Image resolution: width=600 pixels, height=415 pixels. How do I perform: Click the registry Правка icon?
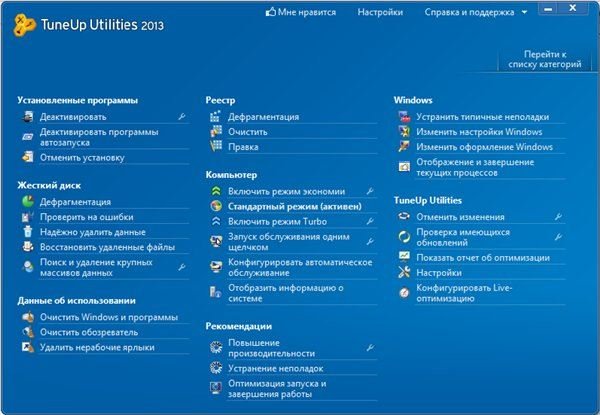[x=216, y=146]
